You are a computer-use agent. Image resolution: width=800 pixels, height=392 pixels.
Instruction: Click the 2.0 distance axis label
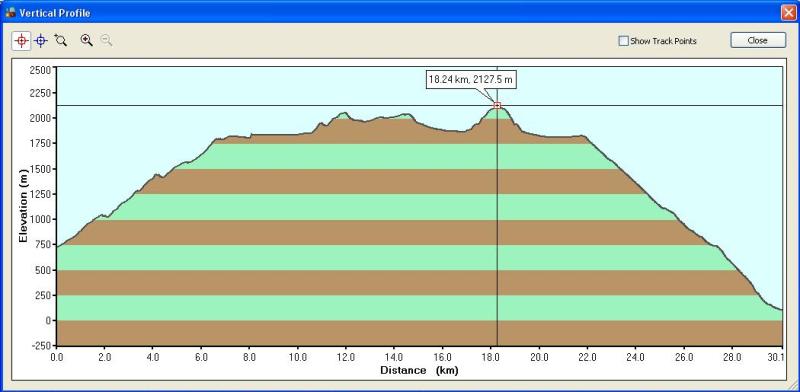105,358
